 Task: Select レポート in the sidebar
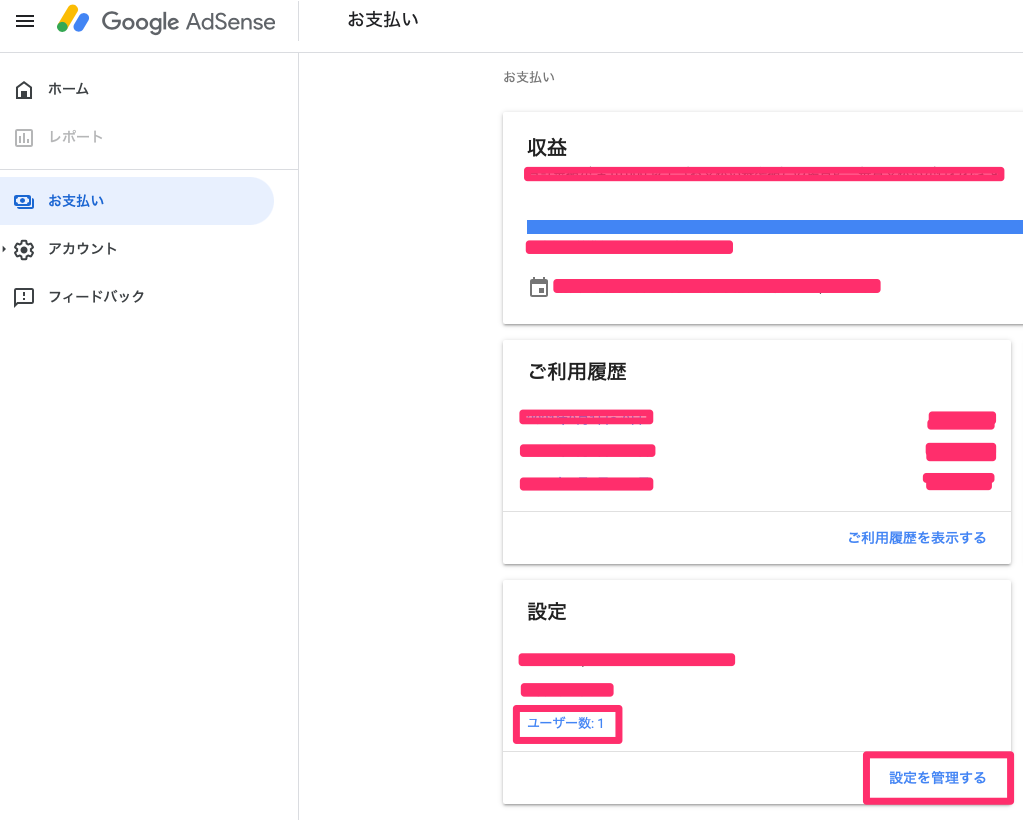pos(76,138)
